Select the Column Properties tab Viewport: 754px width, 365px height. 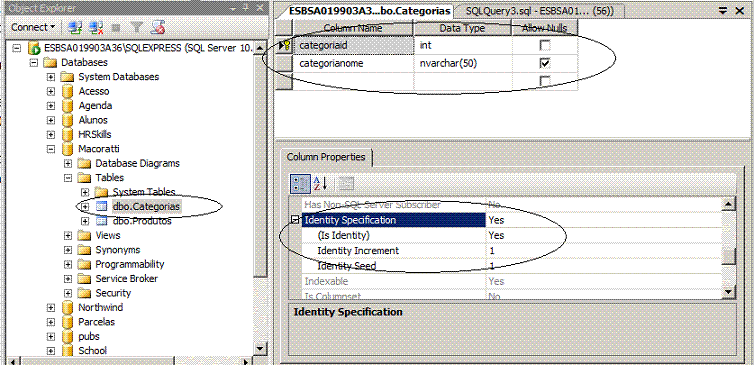point(326,157)
